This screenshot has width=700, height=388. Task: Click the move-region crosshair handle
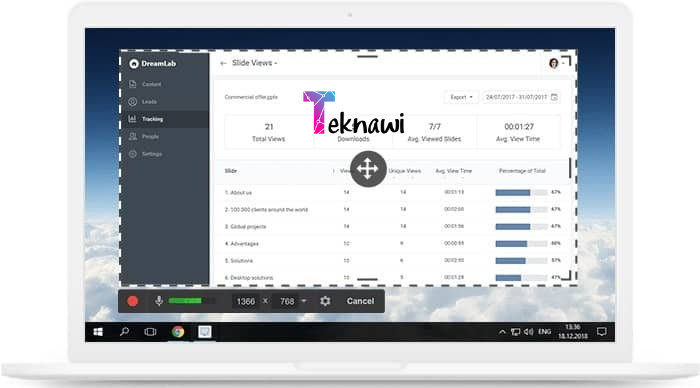tap(368, 169)
